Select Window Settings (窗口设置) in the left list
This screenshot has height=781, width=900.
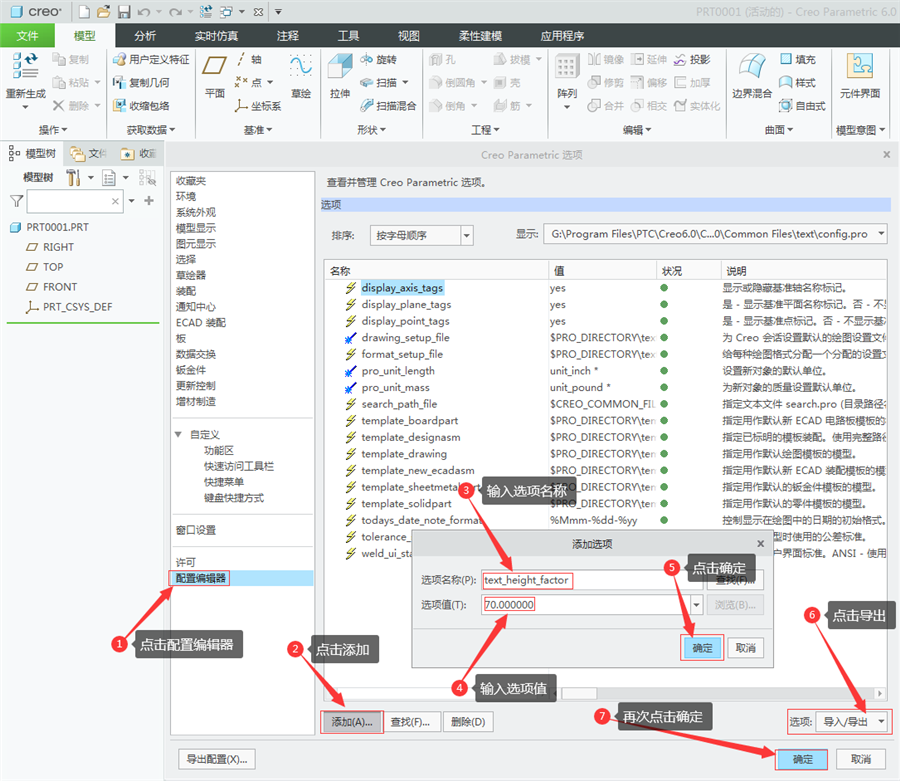[196, 530]
